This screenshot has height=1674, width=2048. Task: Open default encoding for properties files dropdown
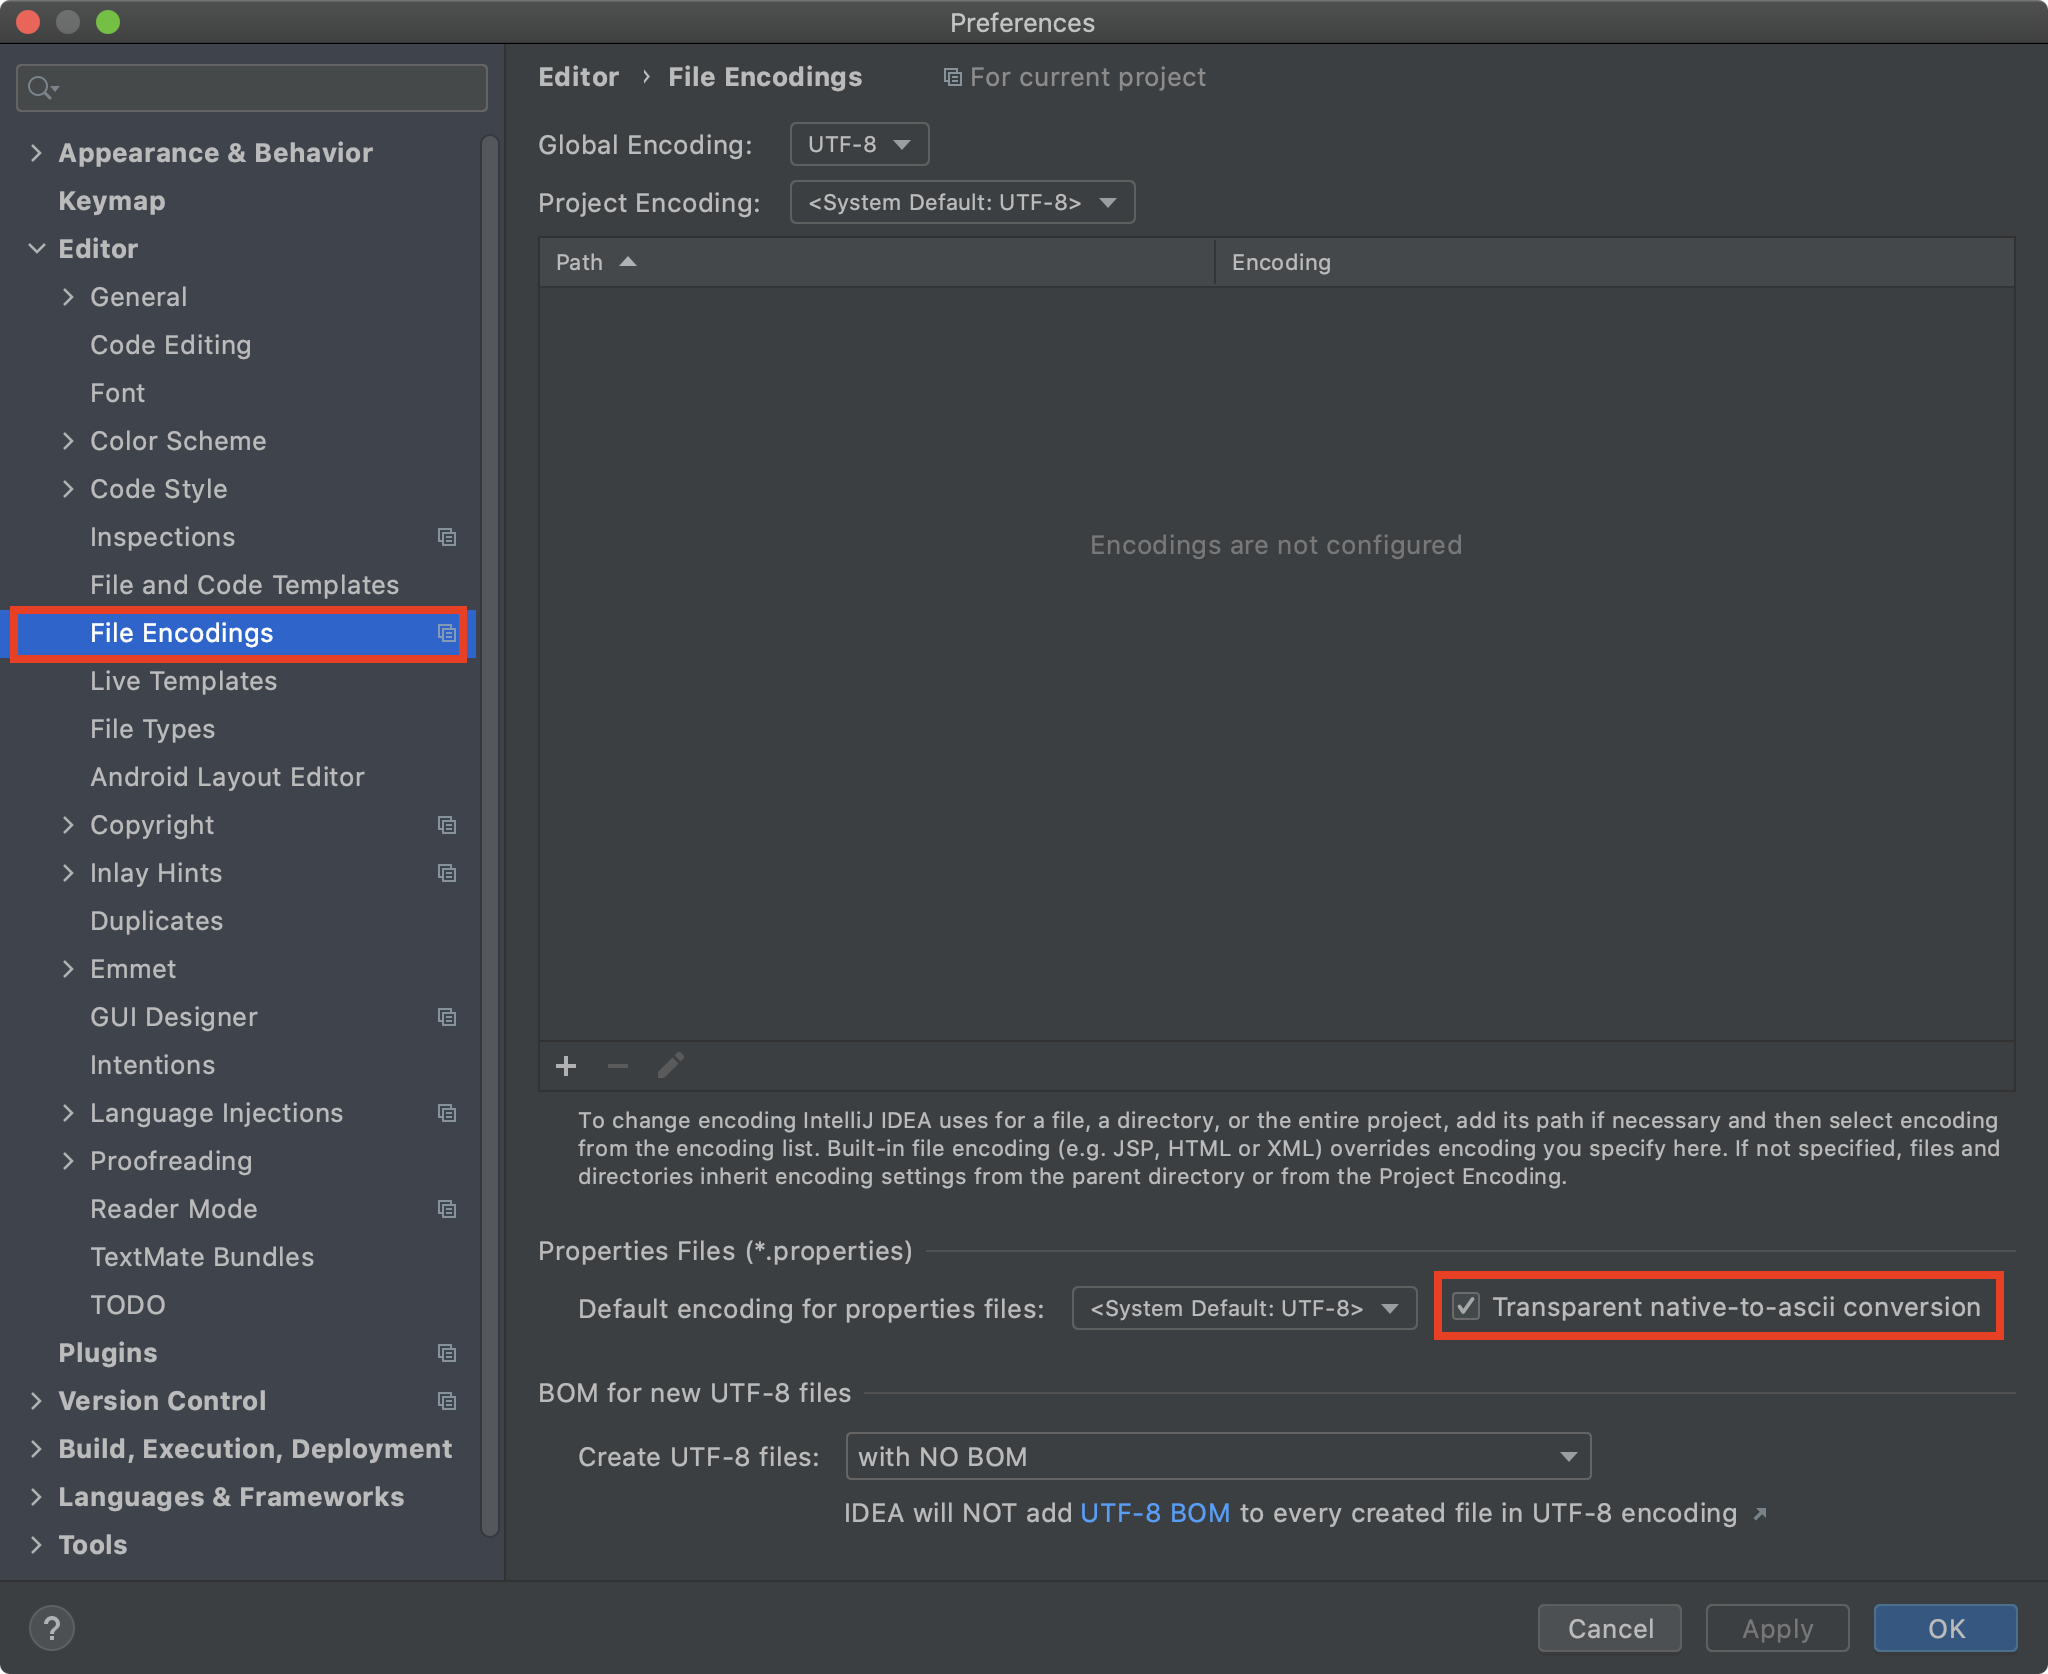point(1243,1308)
